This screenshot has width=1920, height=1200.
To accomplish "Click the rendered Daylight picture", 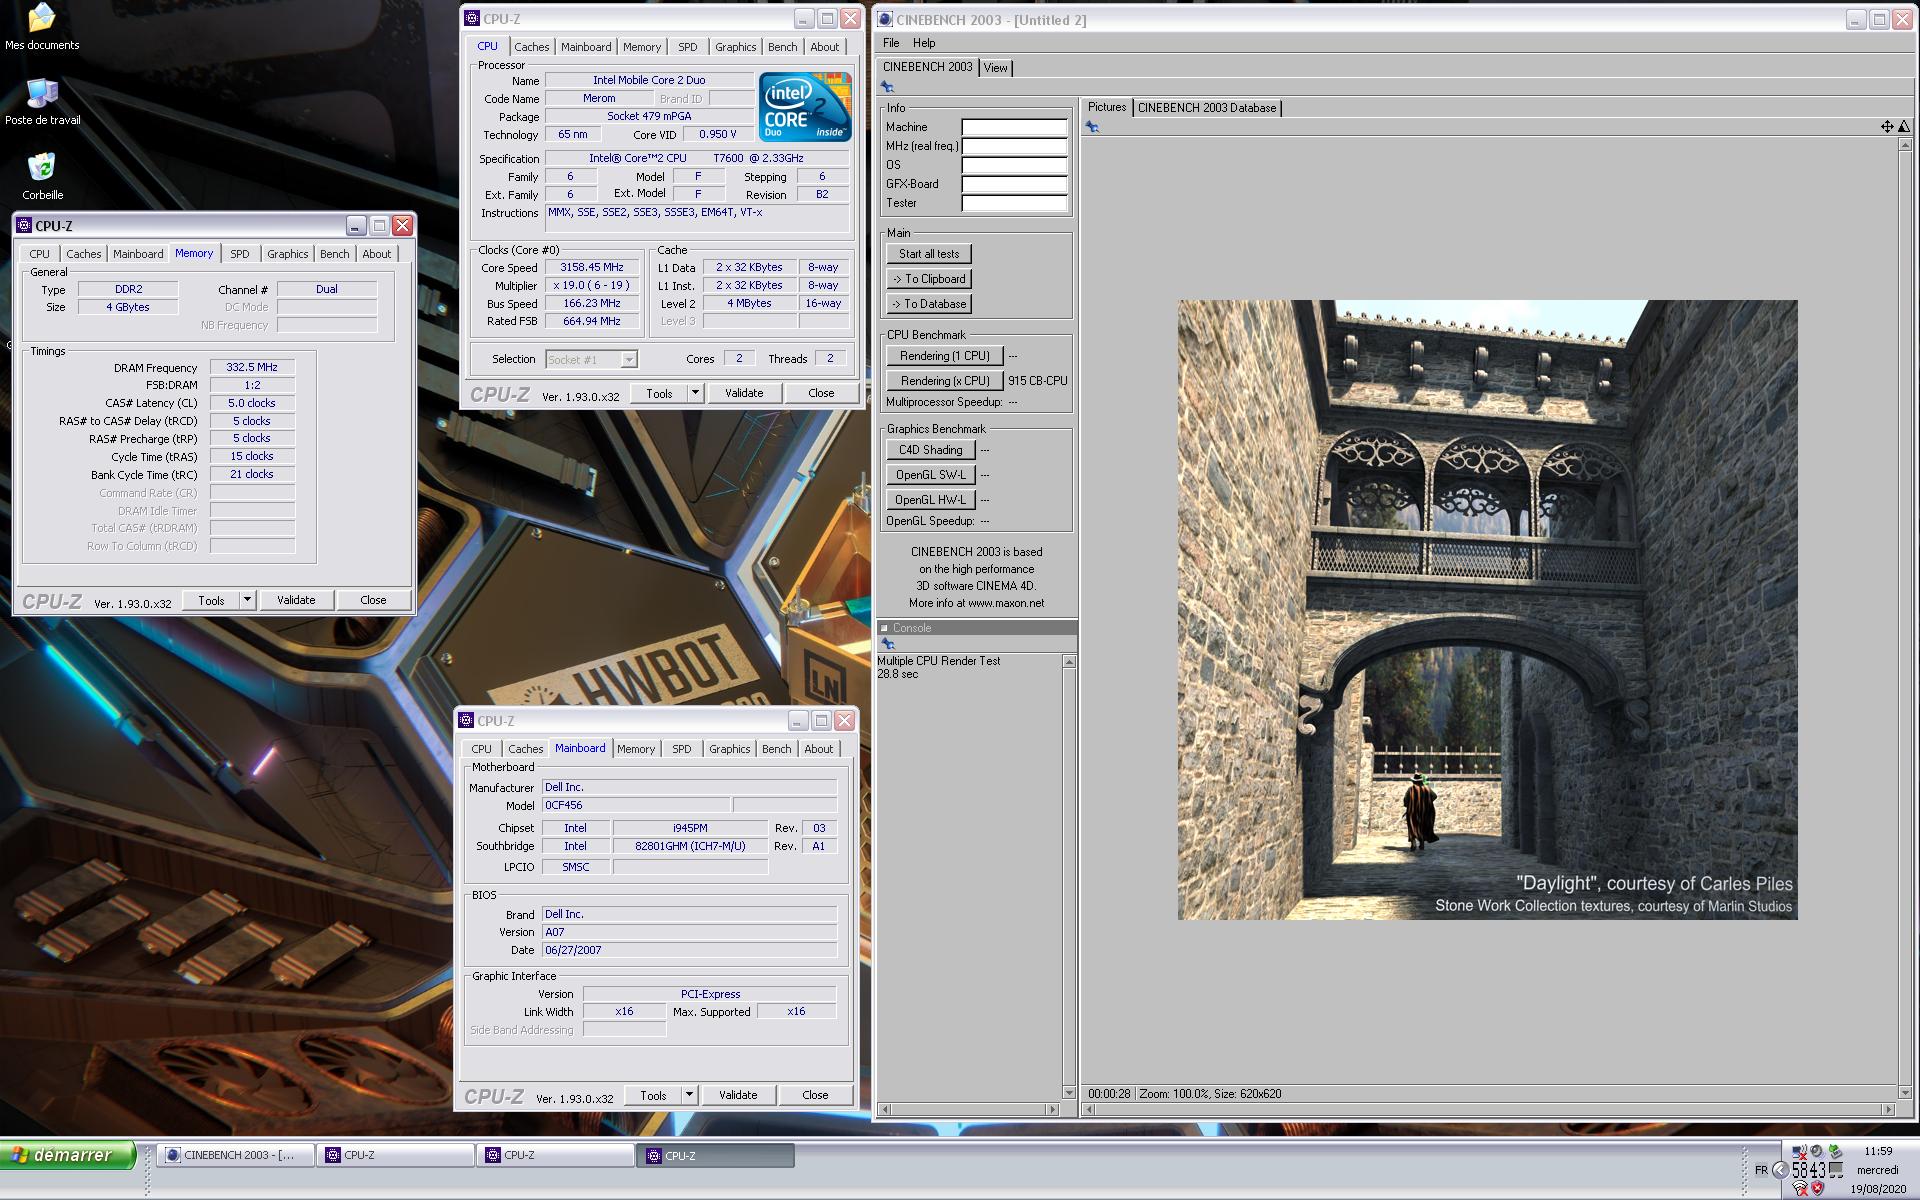I will 1487,610.
